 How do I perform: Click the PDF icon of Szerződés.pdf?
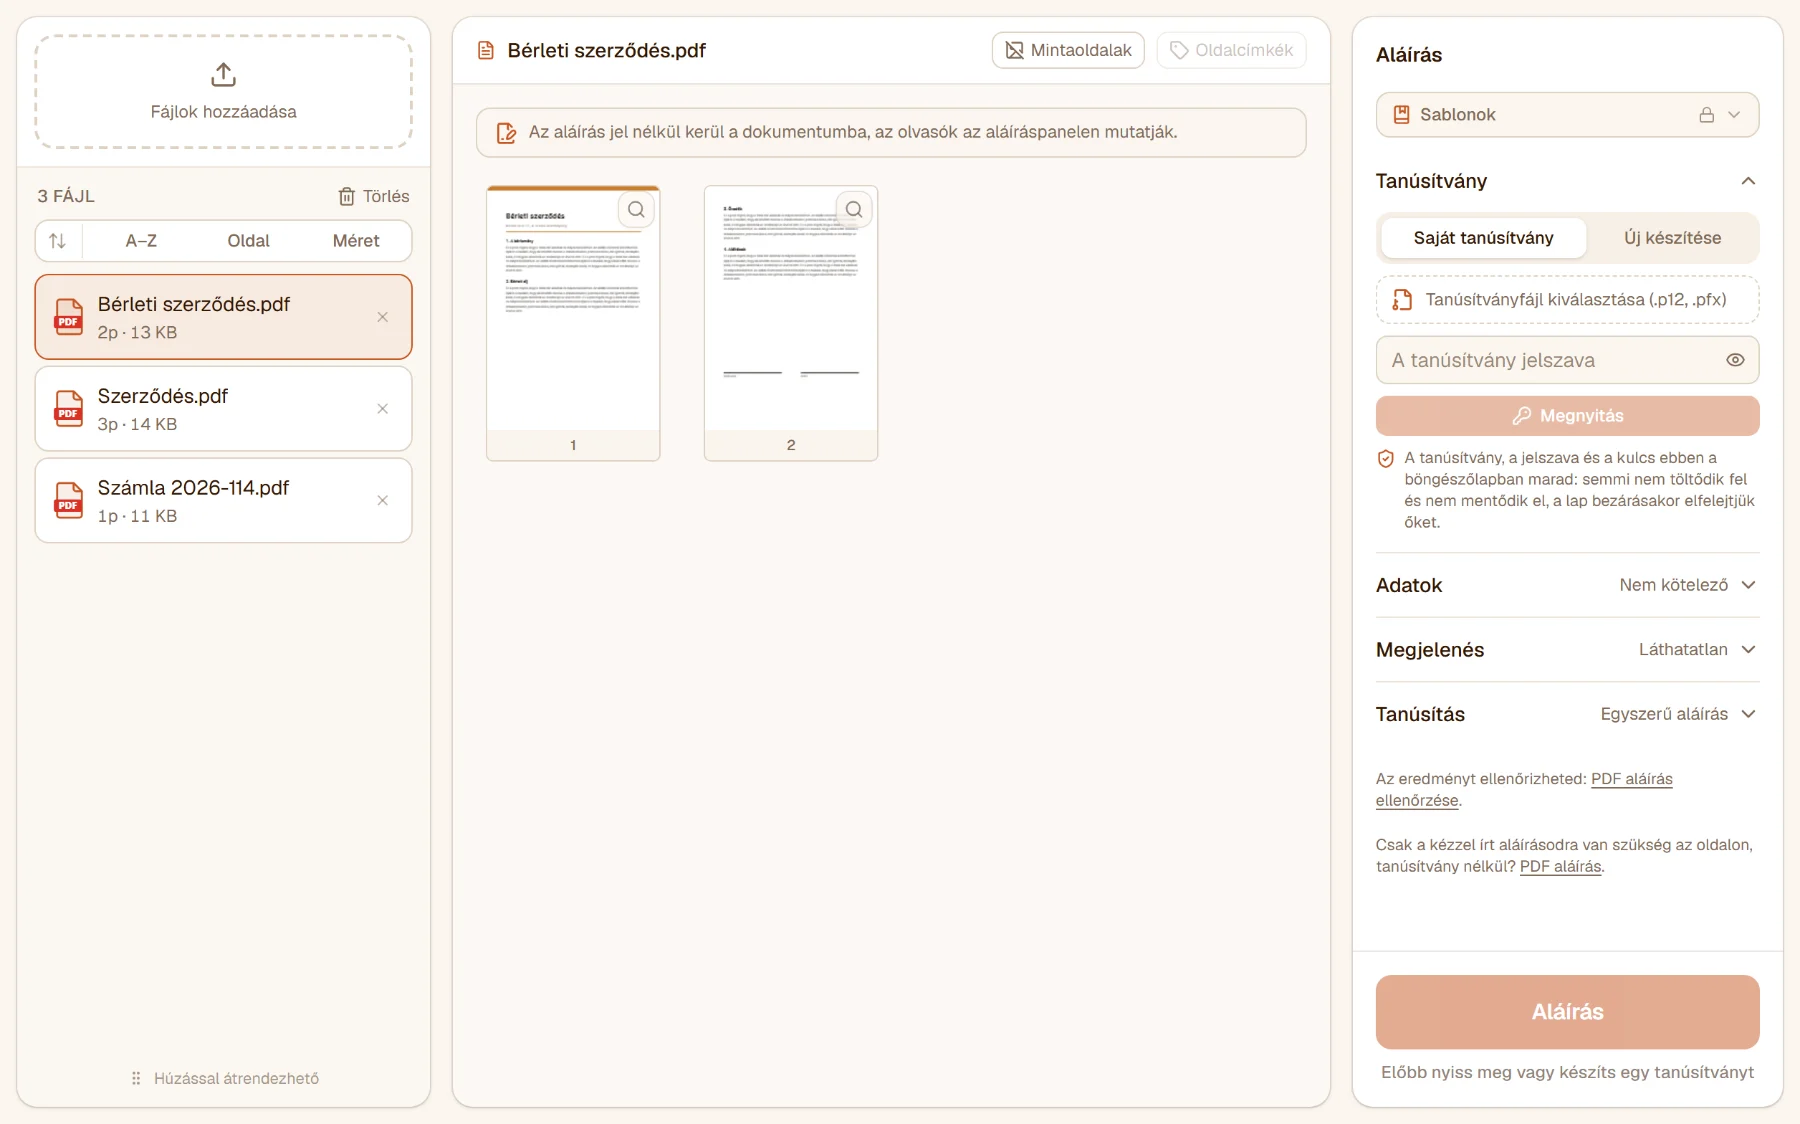[x=68, y=409]
